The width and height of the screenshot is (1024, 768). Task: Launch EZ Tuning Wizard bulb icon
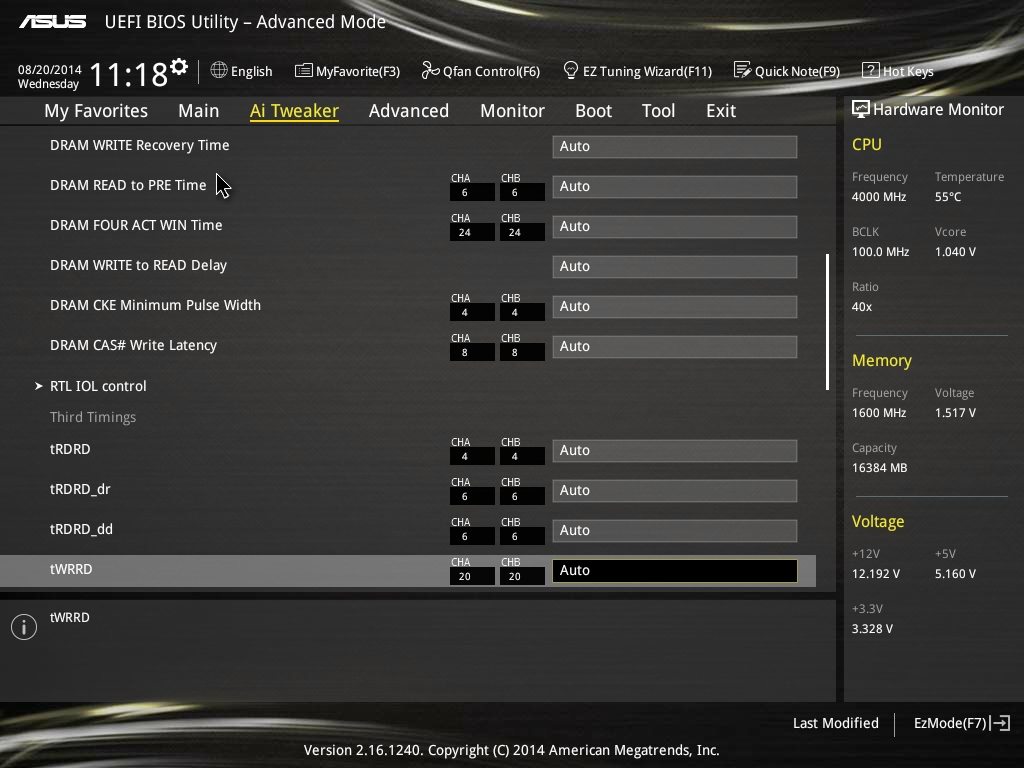click(571, 70)
